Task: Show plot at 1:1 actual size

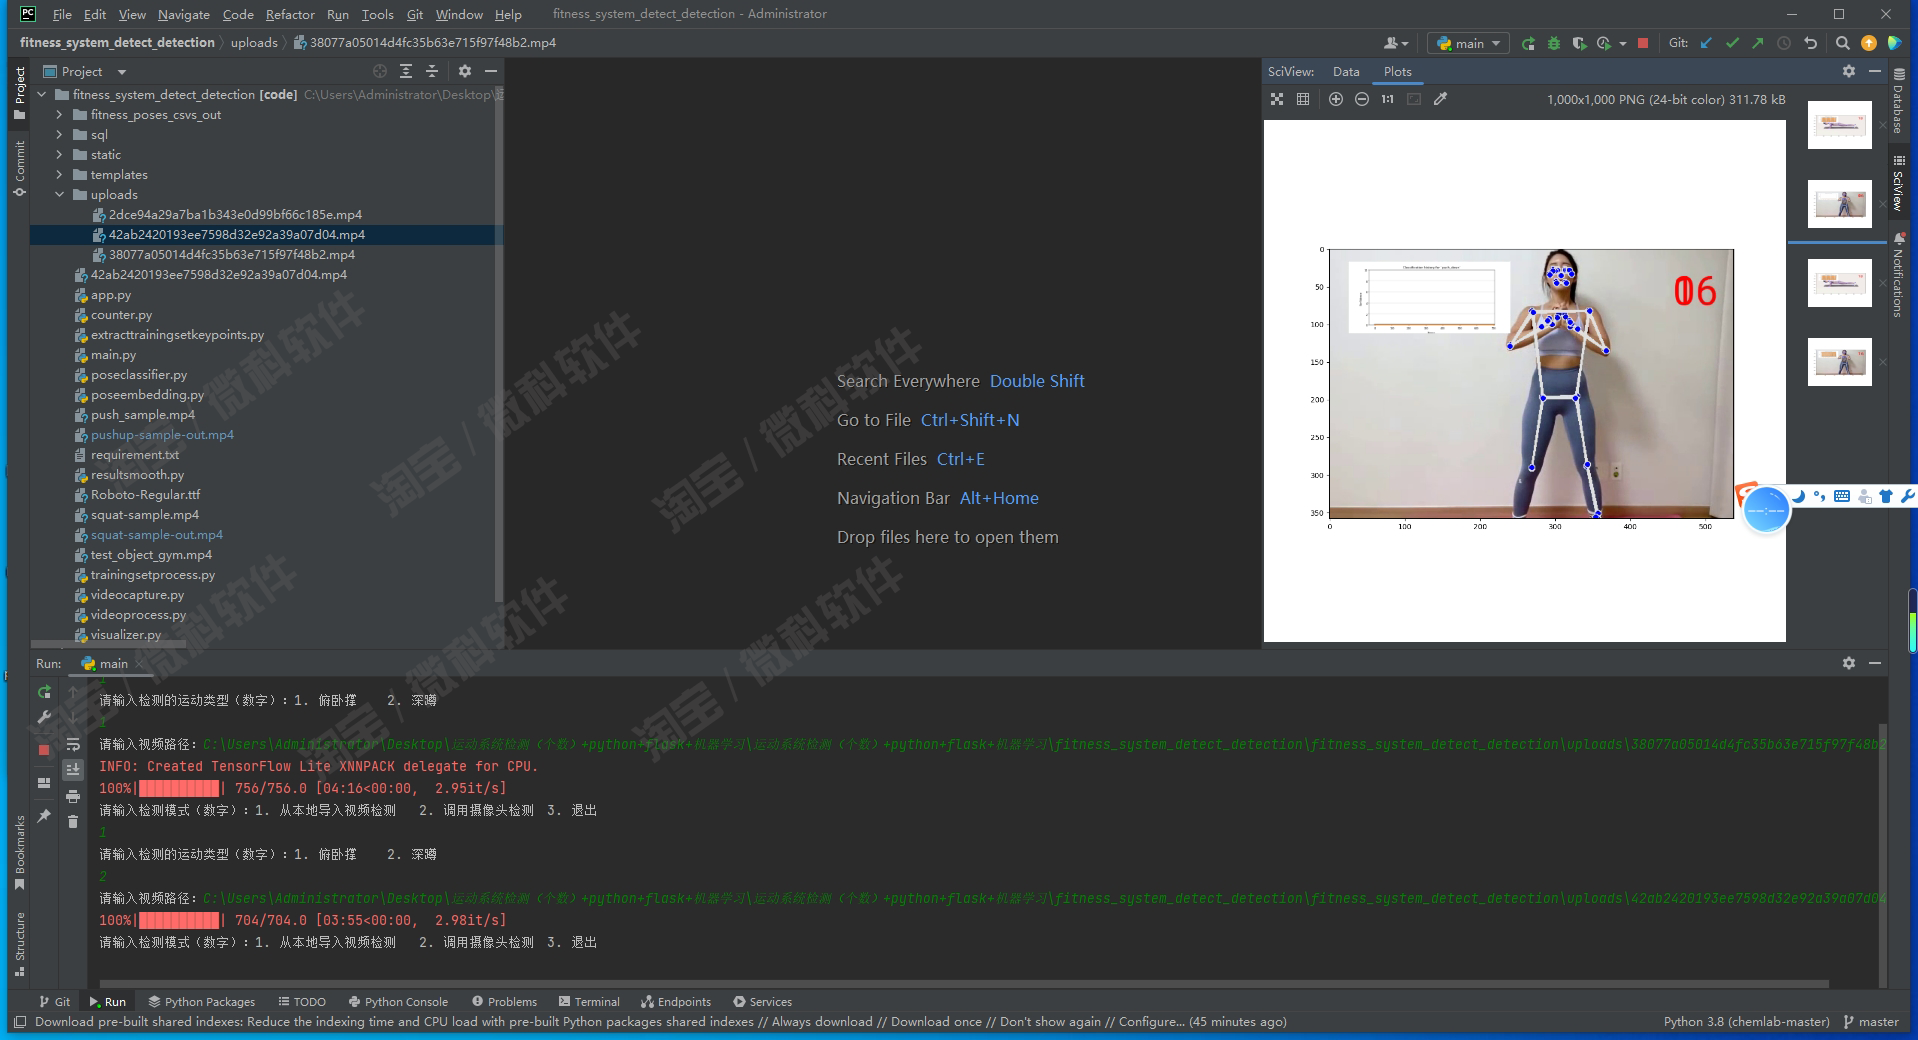Action: tap(1386, 99)
